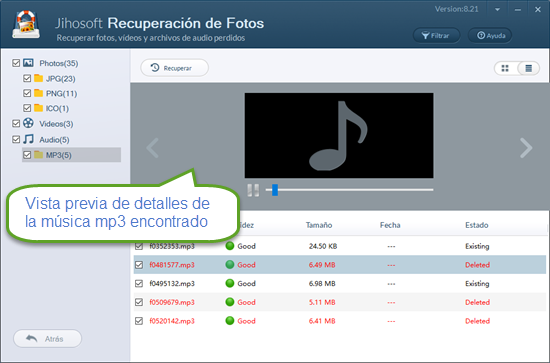Uncheck the f0481577.mp3 checkbox

(x=139, y=265)
